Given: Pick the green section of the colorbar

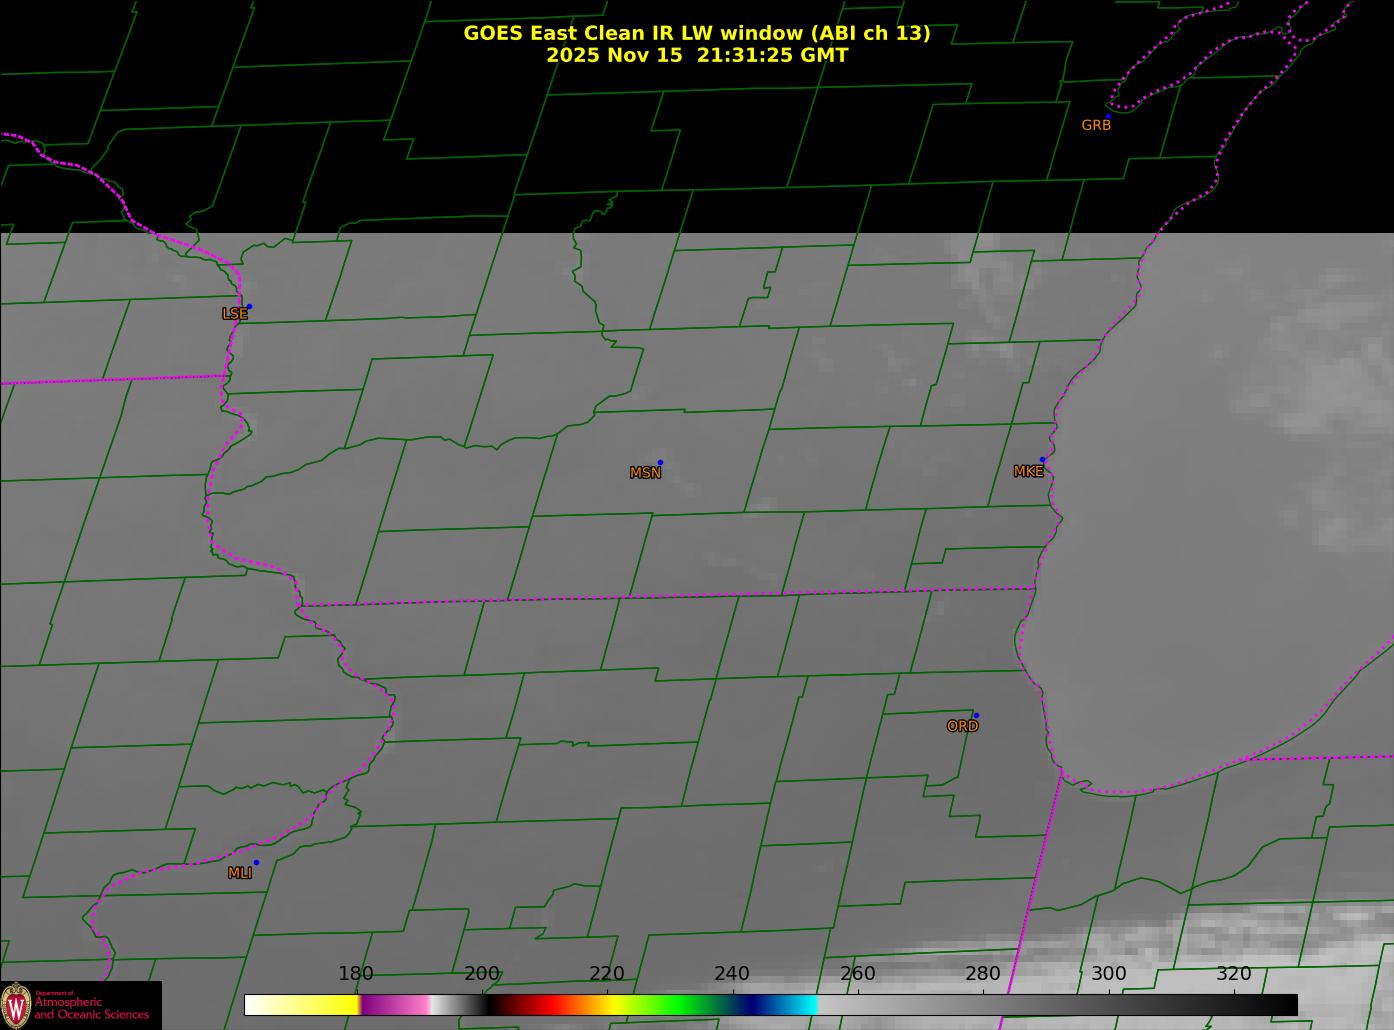Looking at the screenshot, I should (680, 1005).
